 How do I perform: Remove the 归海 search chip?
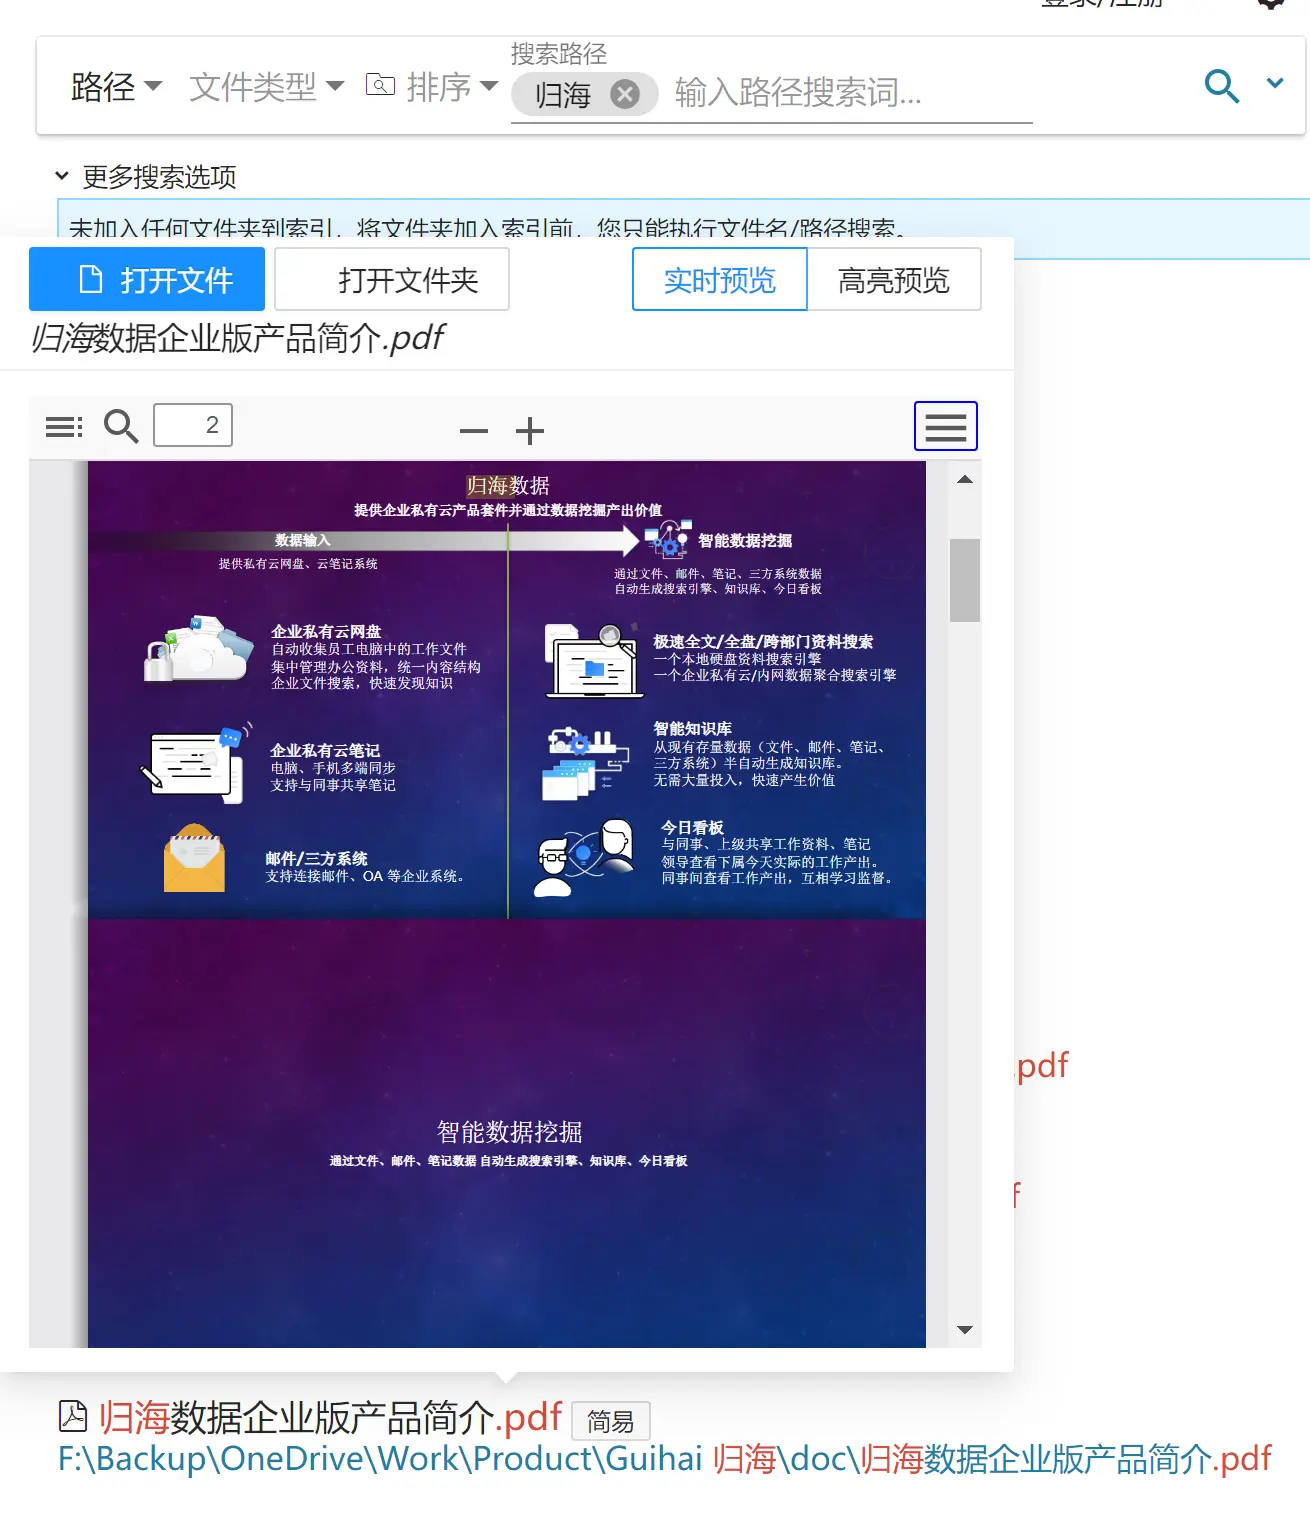(625, 94)
